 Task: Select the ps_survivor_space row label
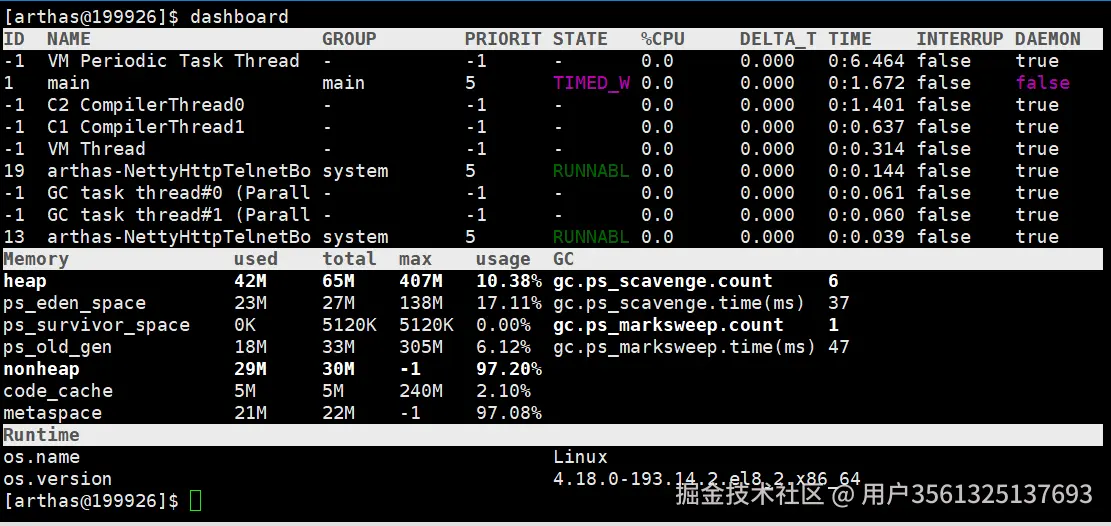96,325
